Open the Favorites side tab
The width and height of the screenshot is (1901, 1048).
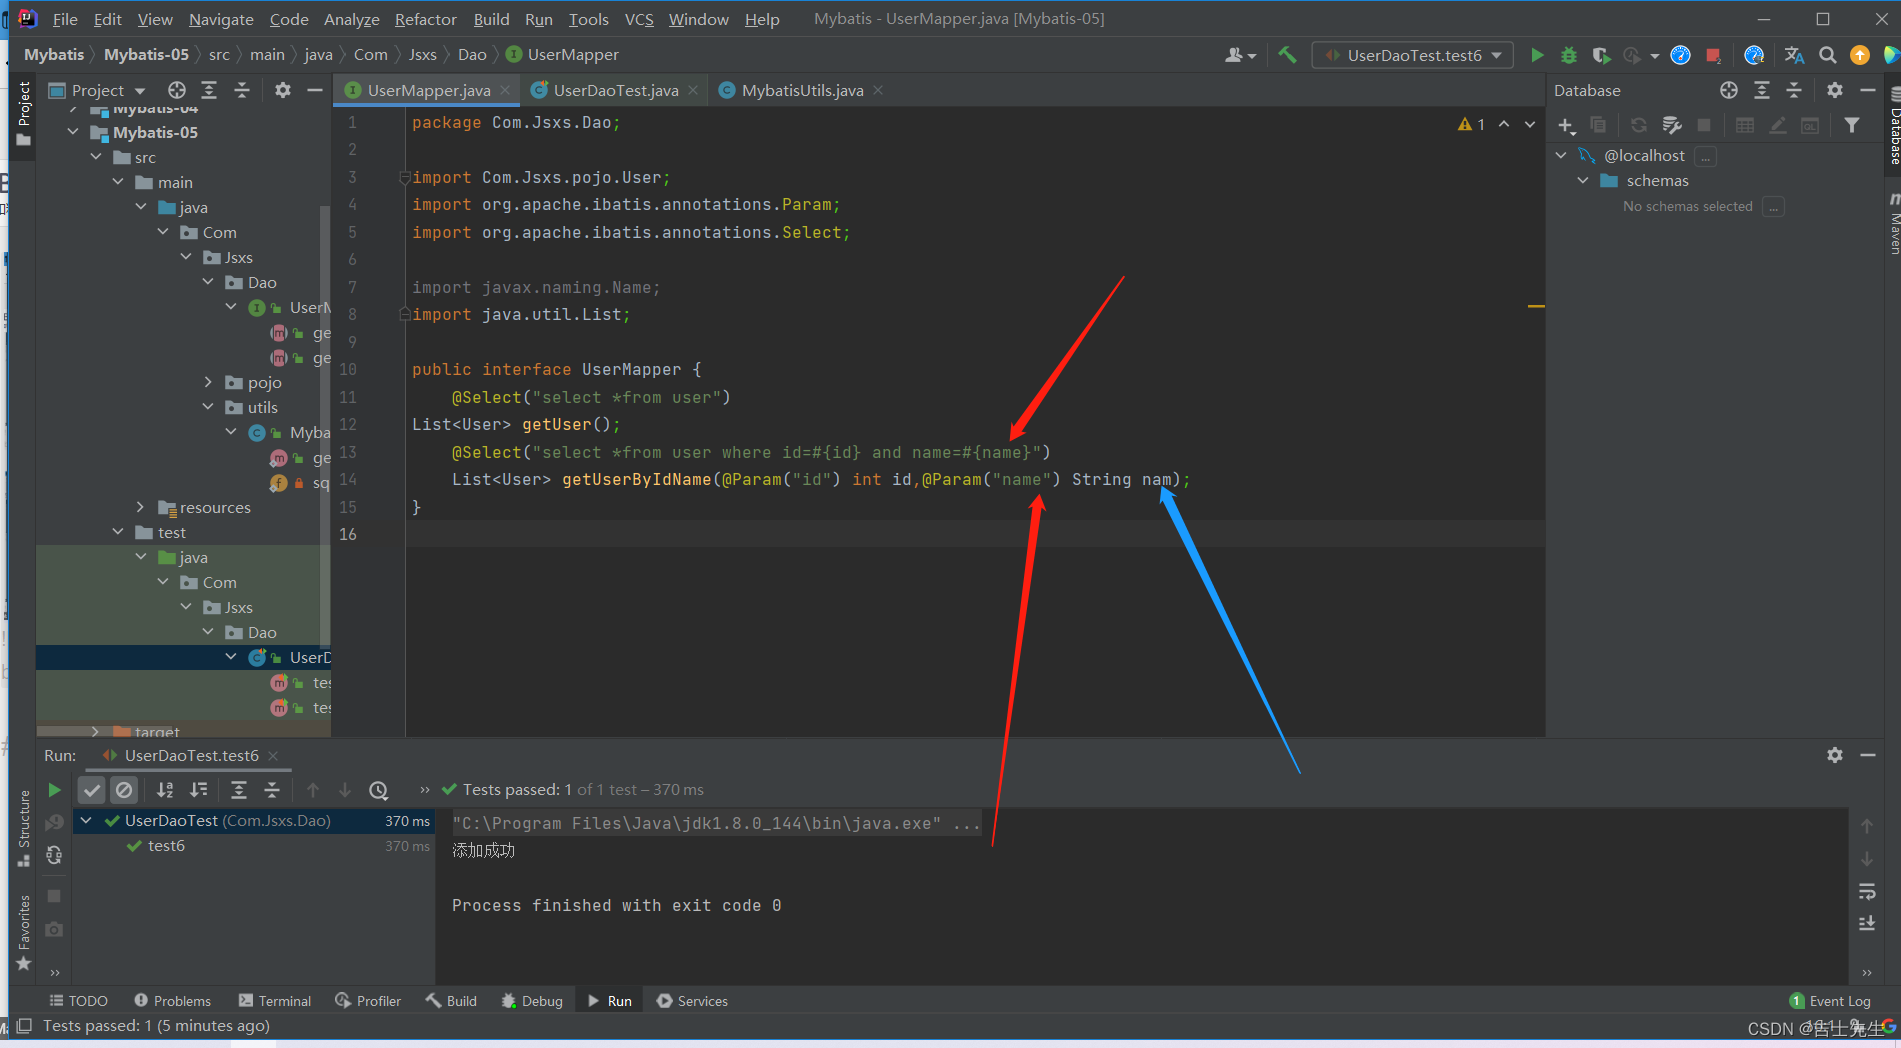[x=24, y=932]
